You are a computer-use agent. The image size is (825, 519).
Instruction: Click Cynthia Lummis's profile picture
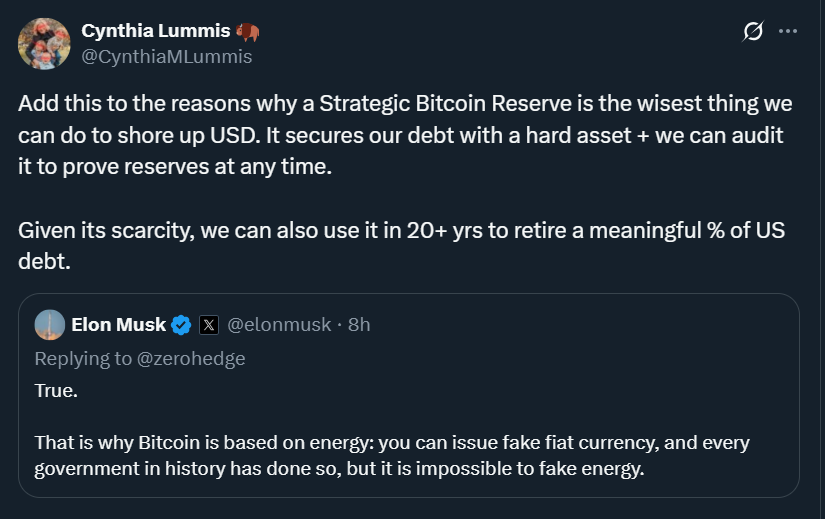coord(44,44)
